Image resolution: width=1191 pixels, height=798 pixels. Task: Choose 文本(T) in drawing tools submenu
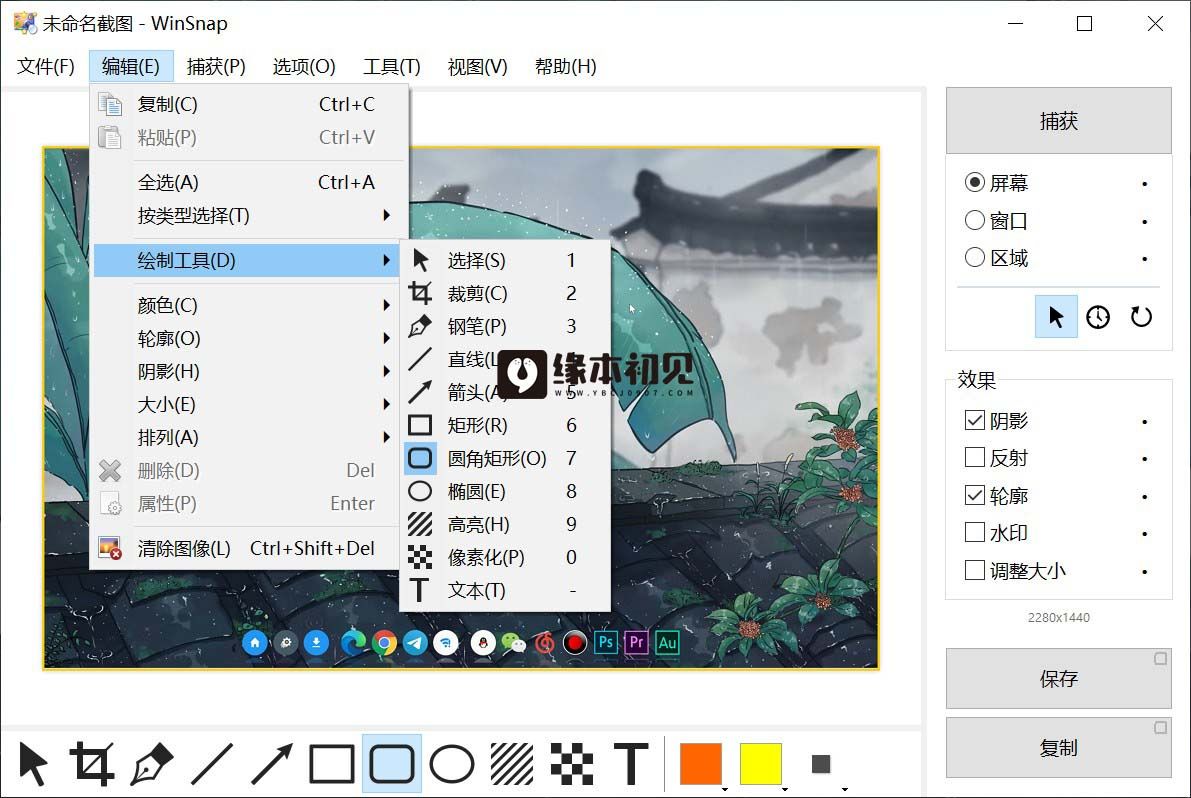click(x=505, y=590)
